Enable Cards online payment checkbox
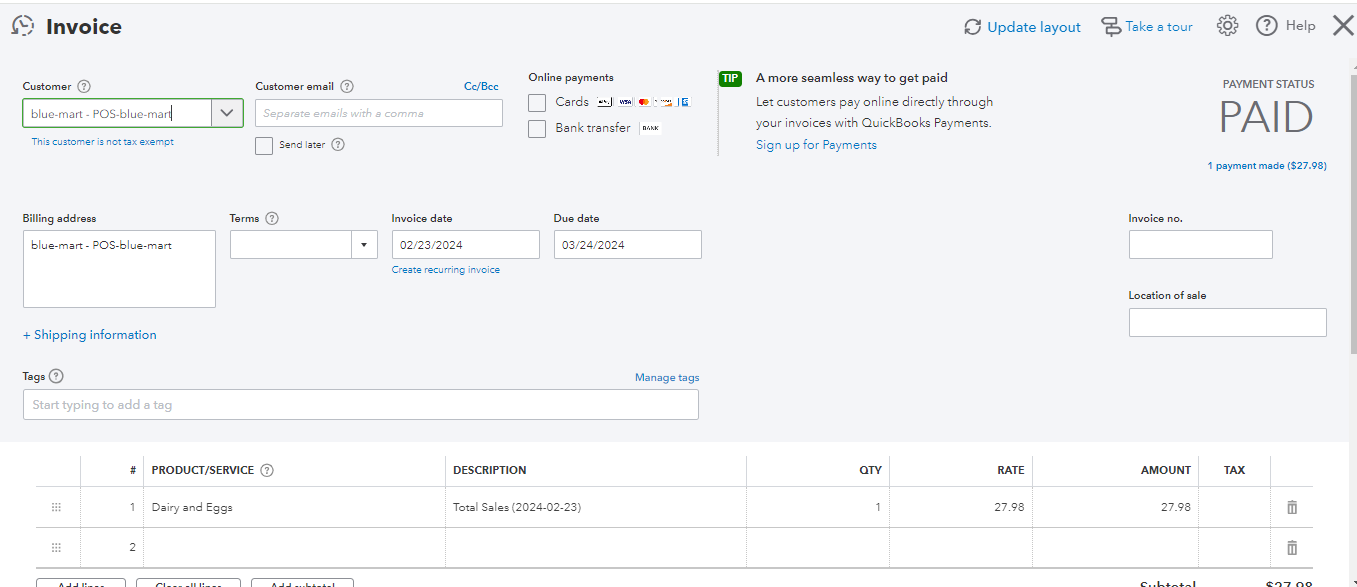This screenshot has width=1357, height=587. point(537,102)
